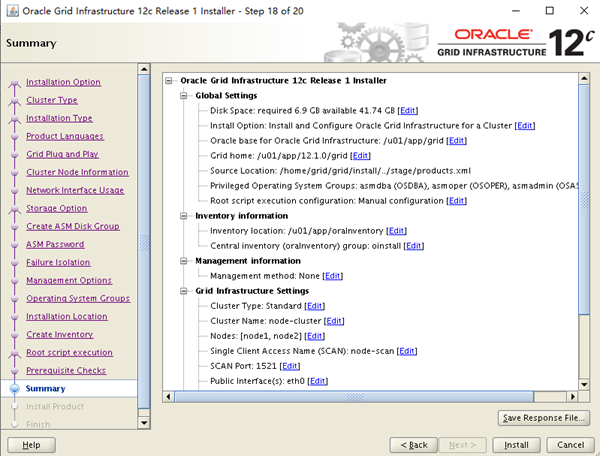Image resolution: width=600 pixels, height=456 pixels.
Task: Go to Product Languages step
Action: tap(65, 136)
